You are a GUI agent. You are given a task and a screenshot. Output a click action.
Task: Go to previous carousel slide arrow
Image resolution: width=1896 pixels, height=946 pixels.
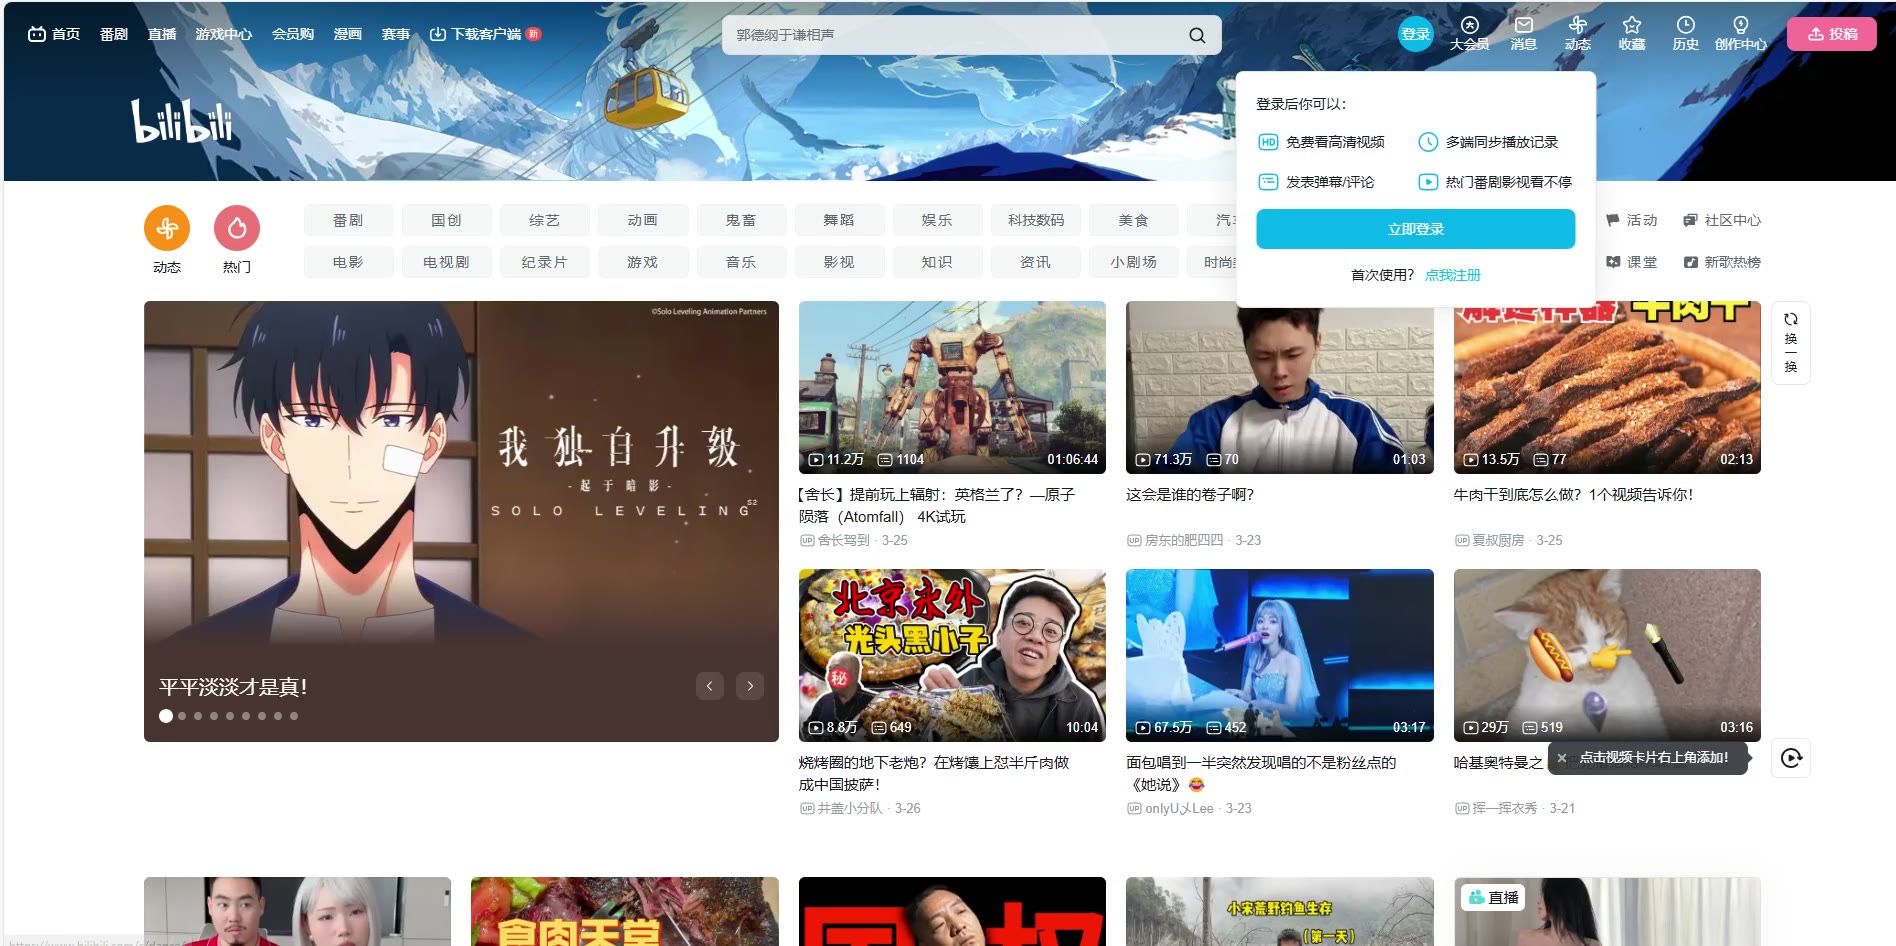710,686
